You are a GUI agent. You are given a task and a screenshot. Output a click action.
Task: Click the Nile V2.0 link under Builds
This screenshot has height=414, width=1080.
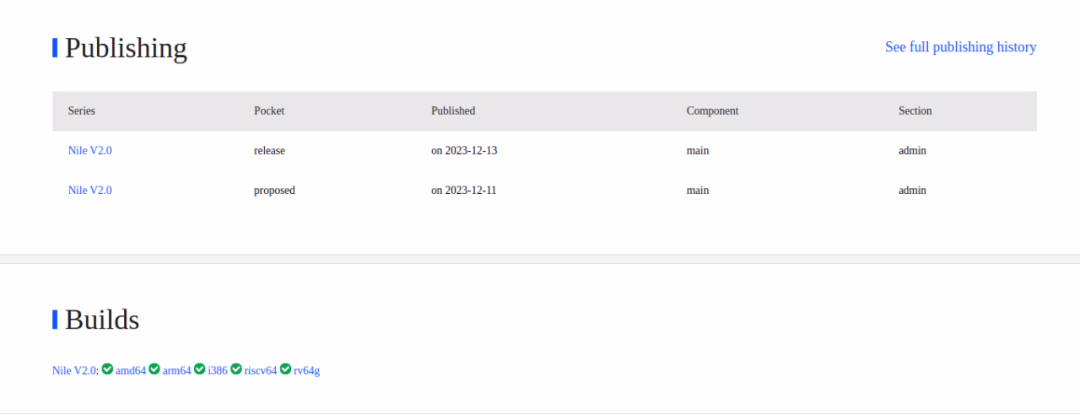pyautogui.click(x=74, y=371)
